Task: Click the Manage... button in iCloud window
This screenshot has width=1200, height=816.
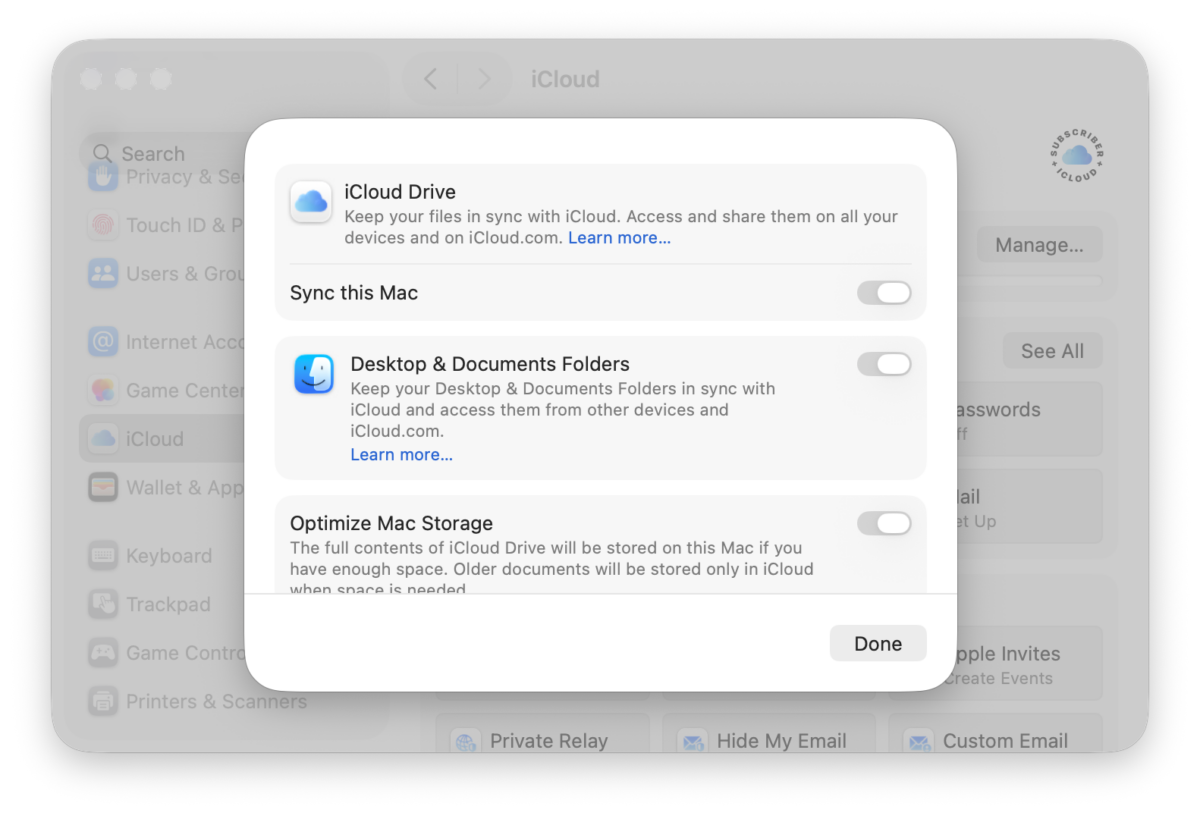Action: (1039, 245)
